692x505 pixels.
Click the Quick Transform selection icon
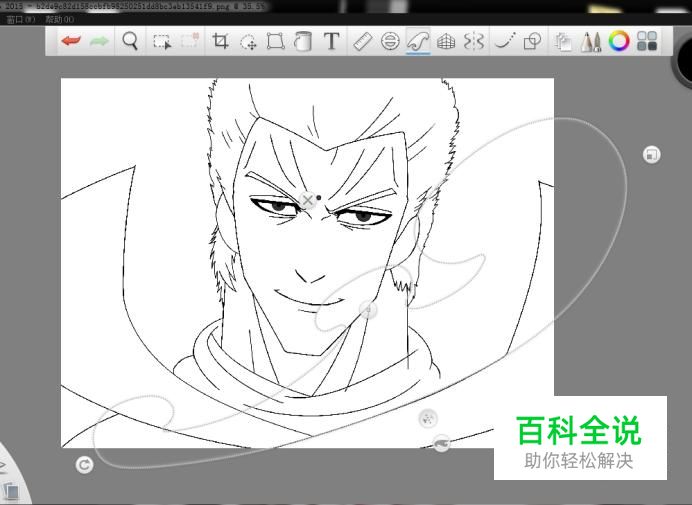click(190, 41)
